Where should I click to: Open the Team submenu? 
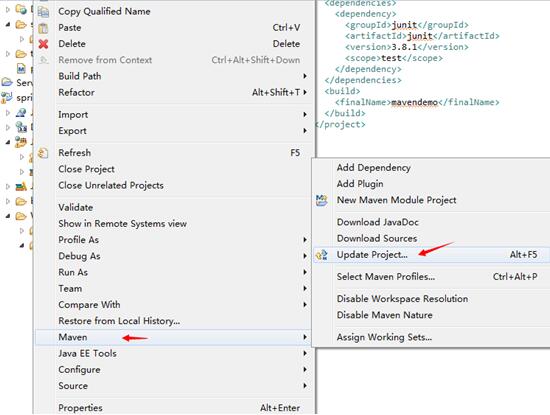pos(174,288)
